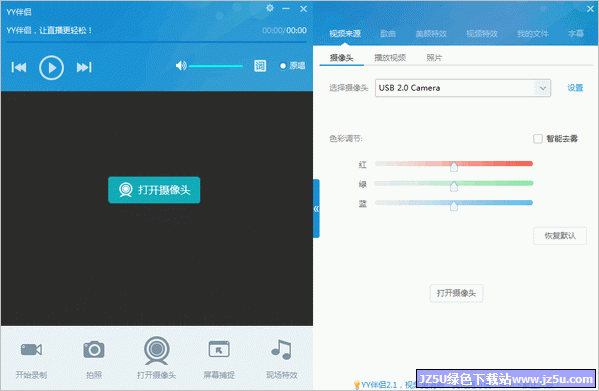The image size is (599, 391).
Task: Collapse the right panel with the « handle
Action: tap(316, 208)
